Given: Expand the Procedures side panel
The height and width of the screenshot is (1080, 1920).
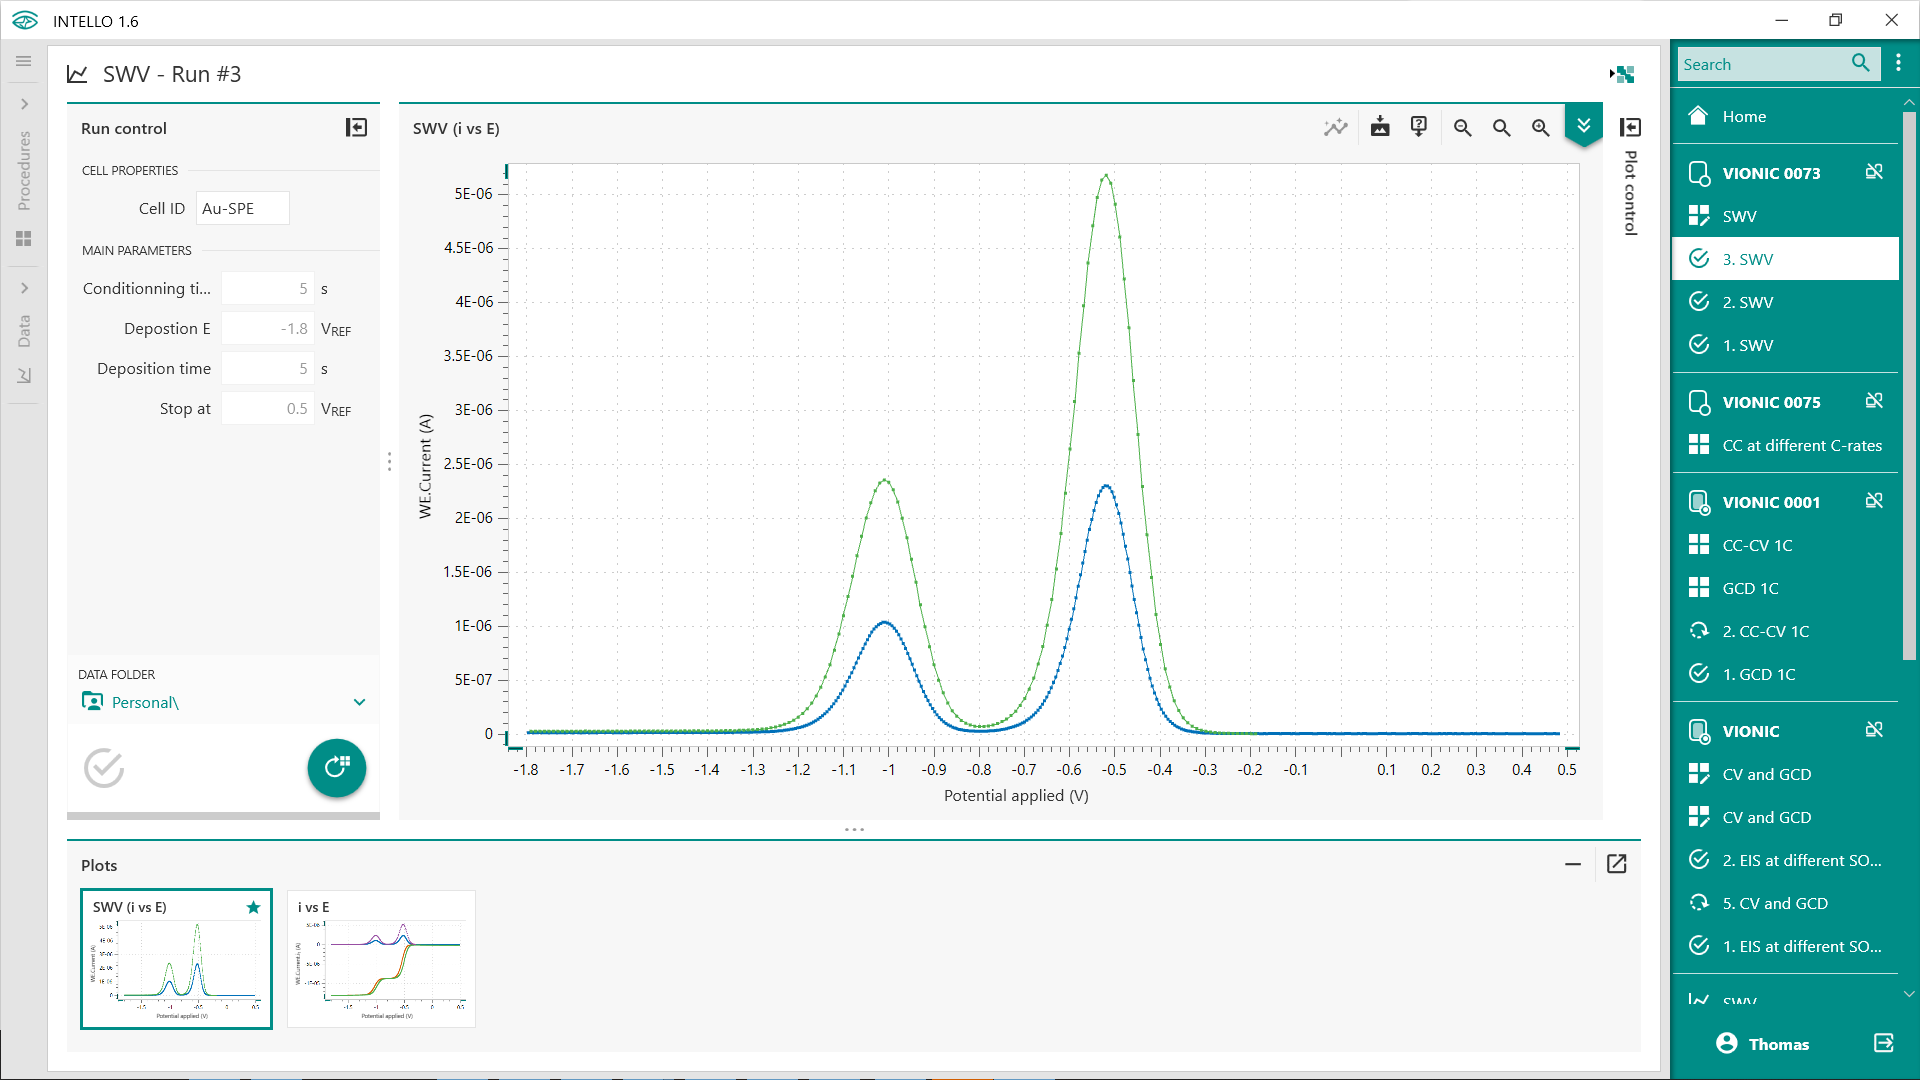Looking at the screenshot, I should [x=24, y=104].
